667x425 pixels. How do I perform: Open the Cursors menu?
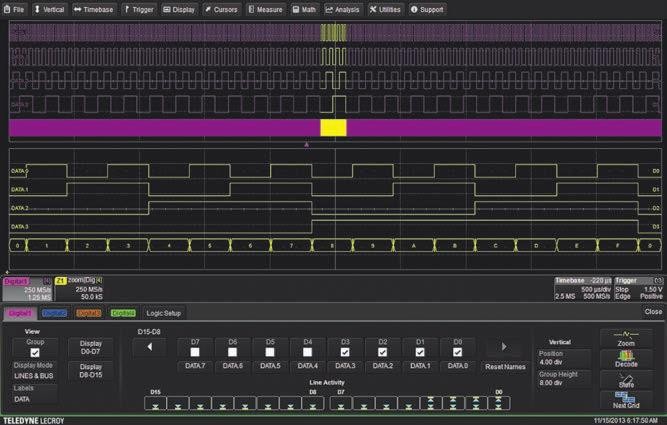[221, 9]
